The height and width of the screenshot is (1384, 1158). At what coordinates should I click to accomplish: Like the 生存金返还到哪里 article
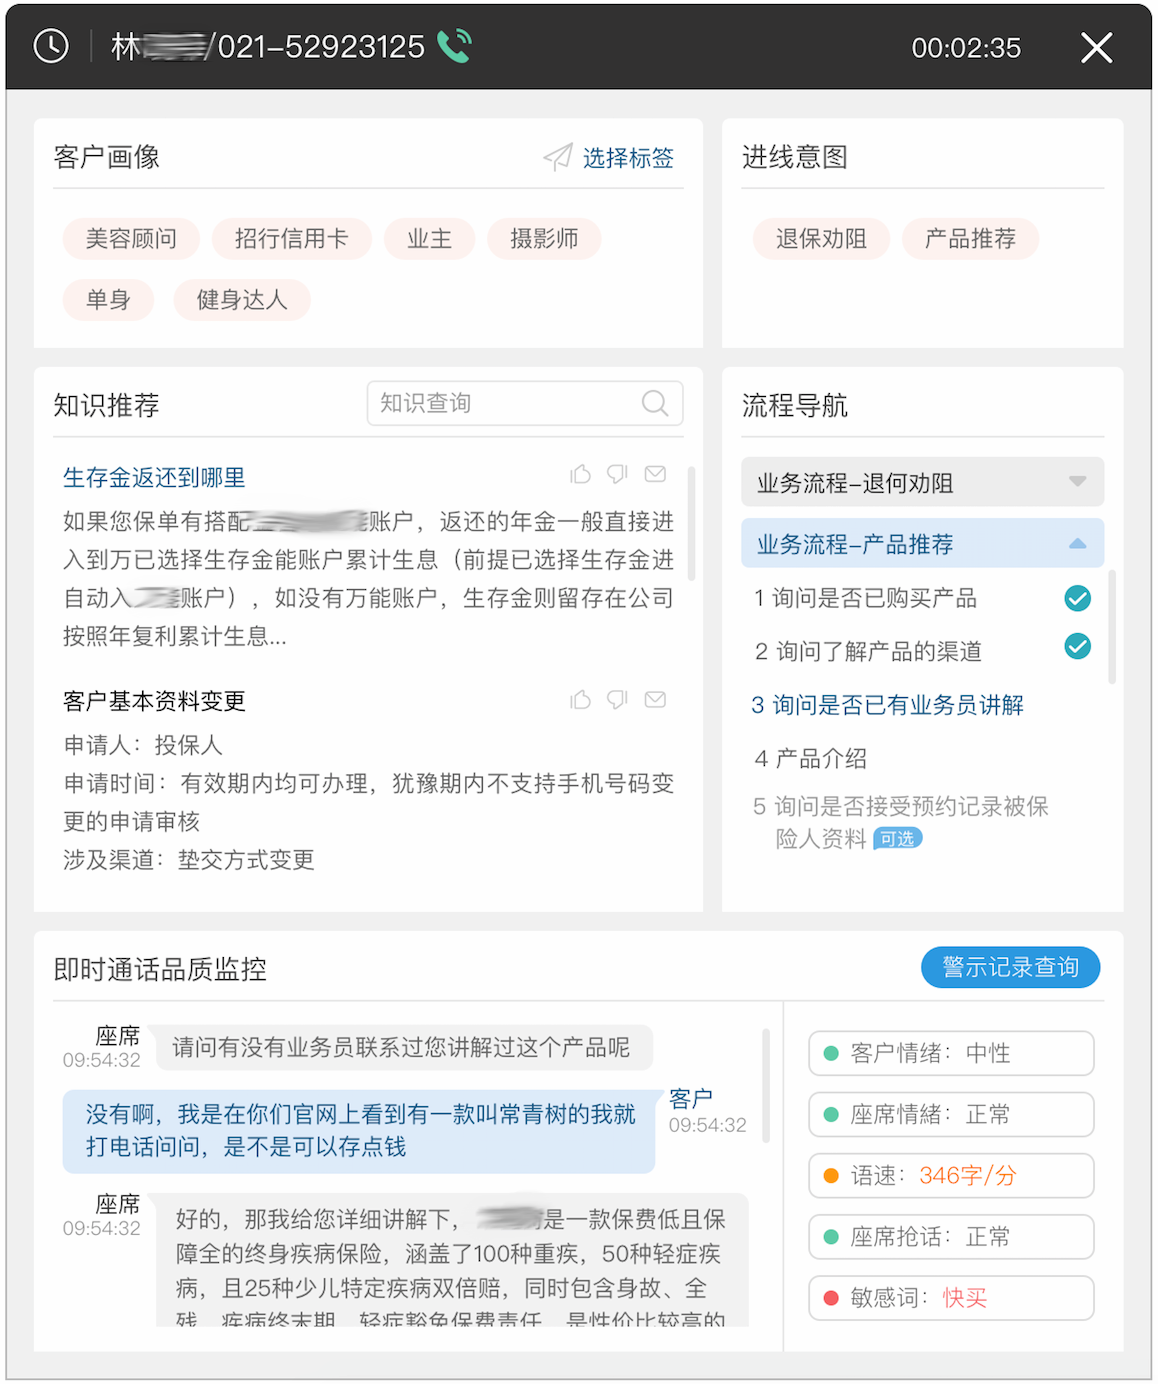click(580, 474)
